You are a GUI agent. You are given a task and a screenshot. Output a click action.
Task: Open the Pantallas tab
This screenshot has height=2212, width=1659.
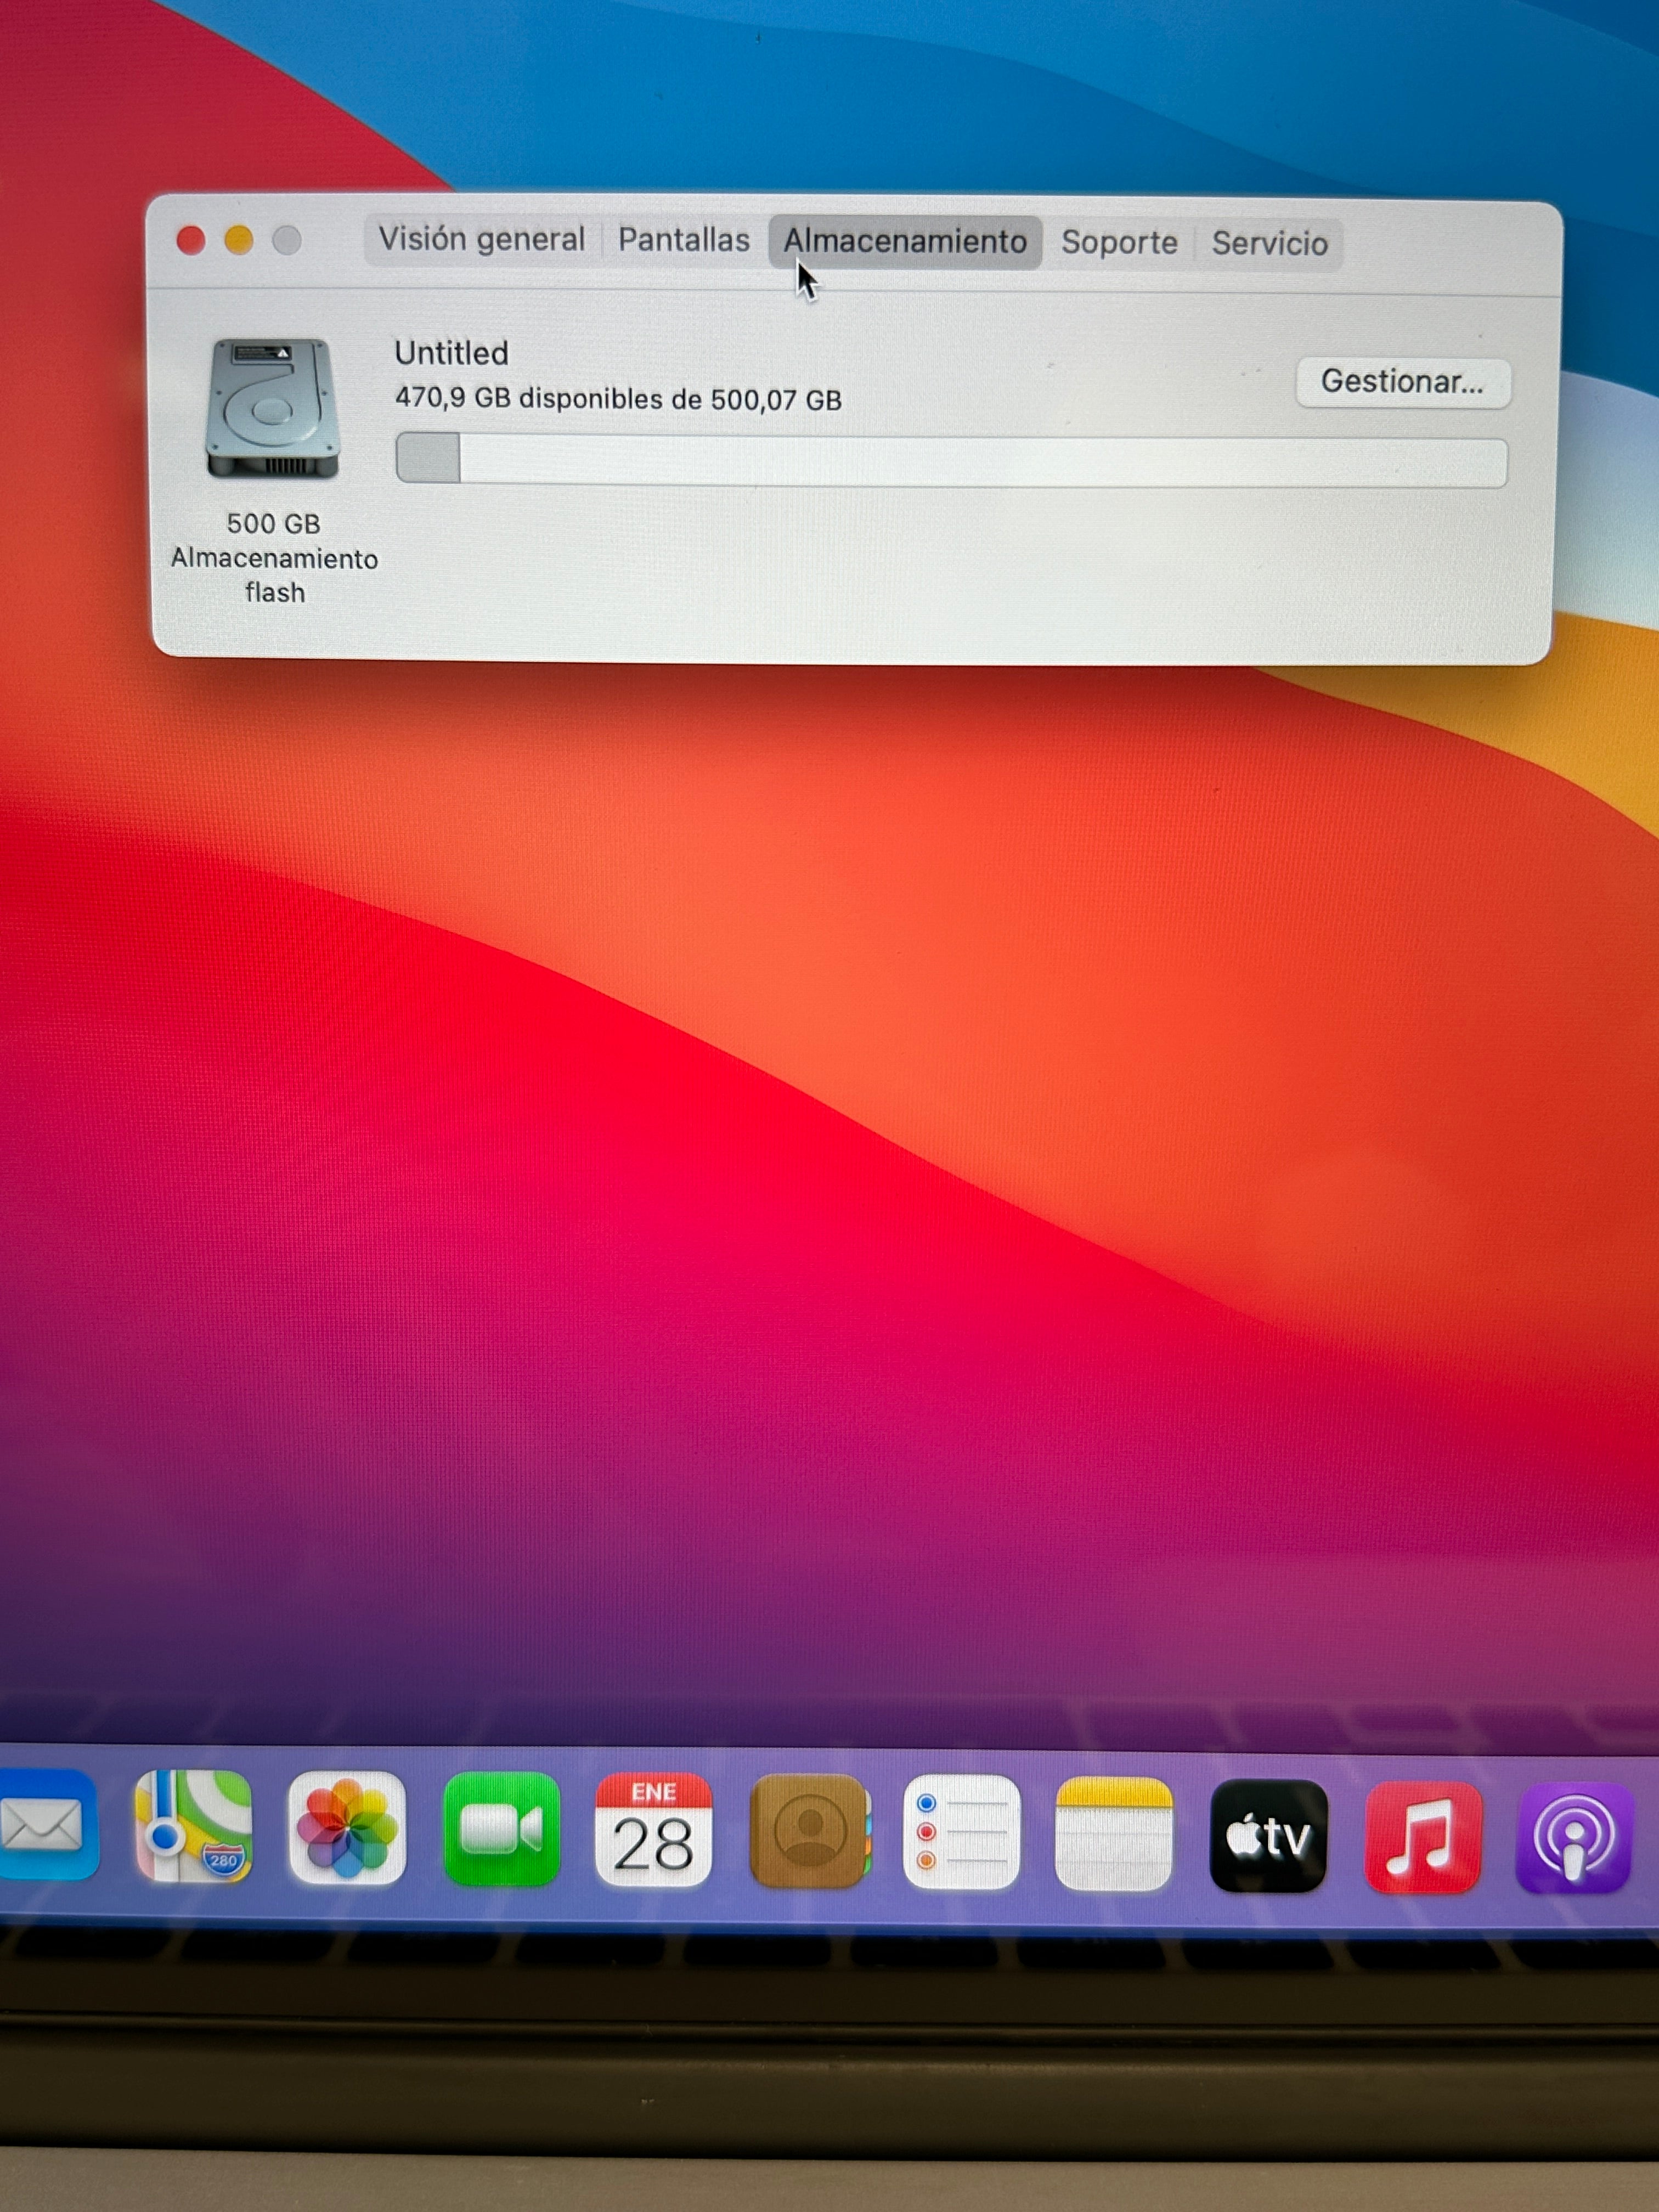(x=684, y=241)
